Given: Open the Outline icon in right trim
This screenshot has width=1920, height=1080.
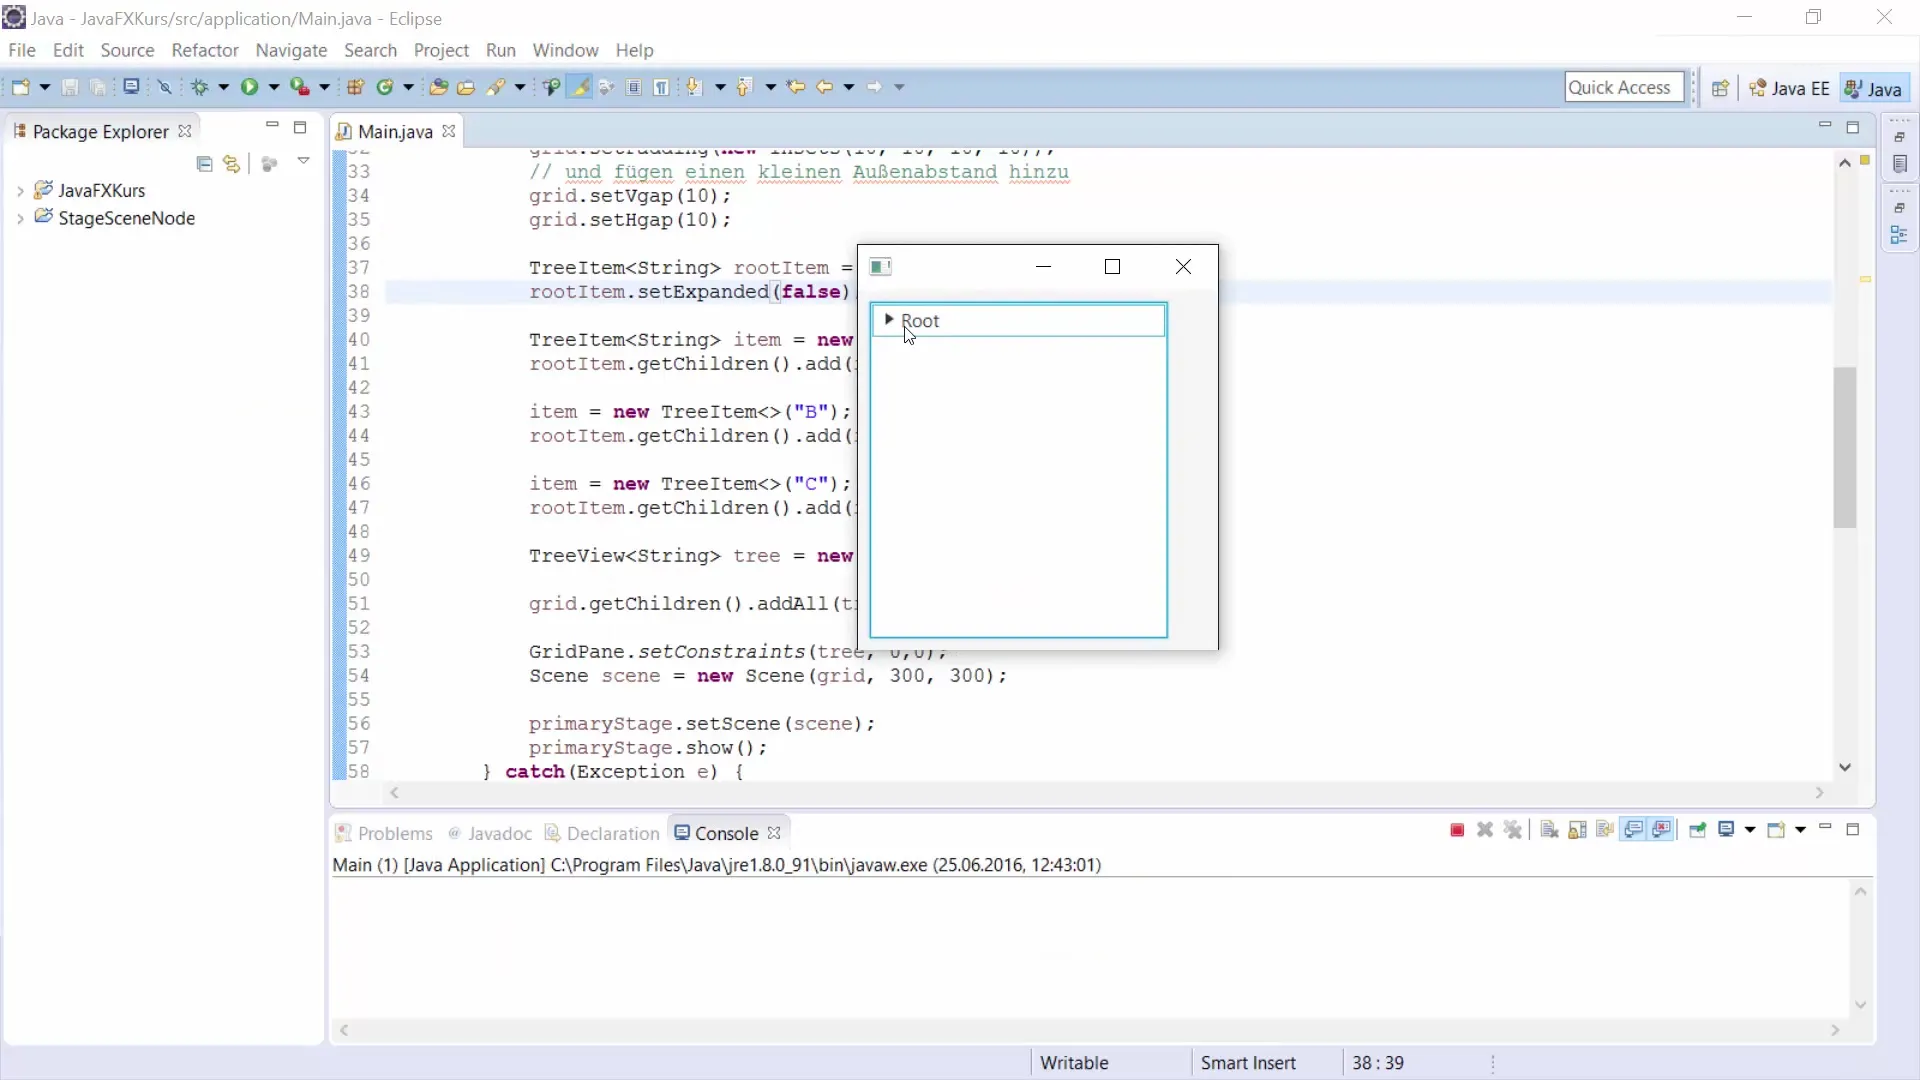Looking at the screenshot, I should coord(1900,236).
